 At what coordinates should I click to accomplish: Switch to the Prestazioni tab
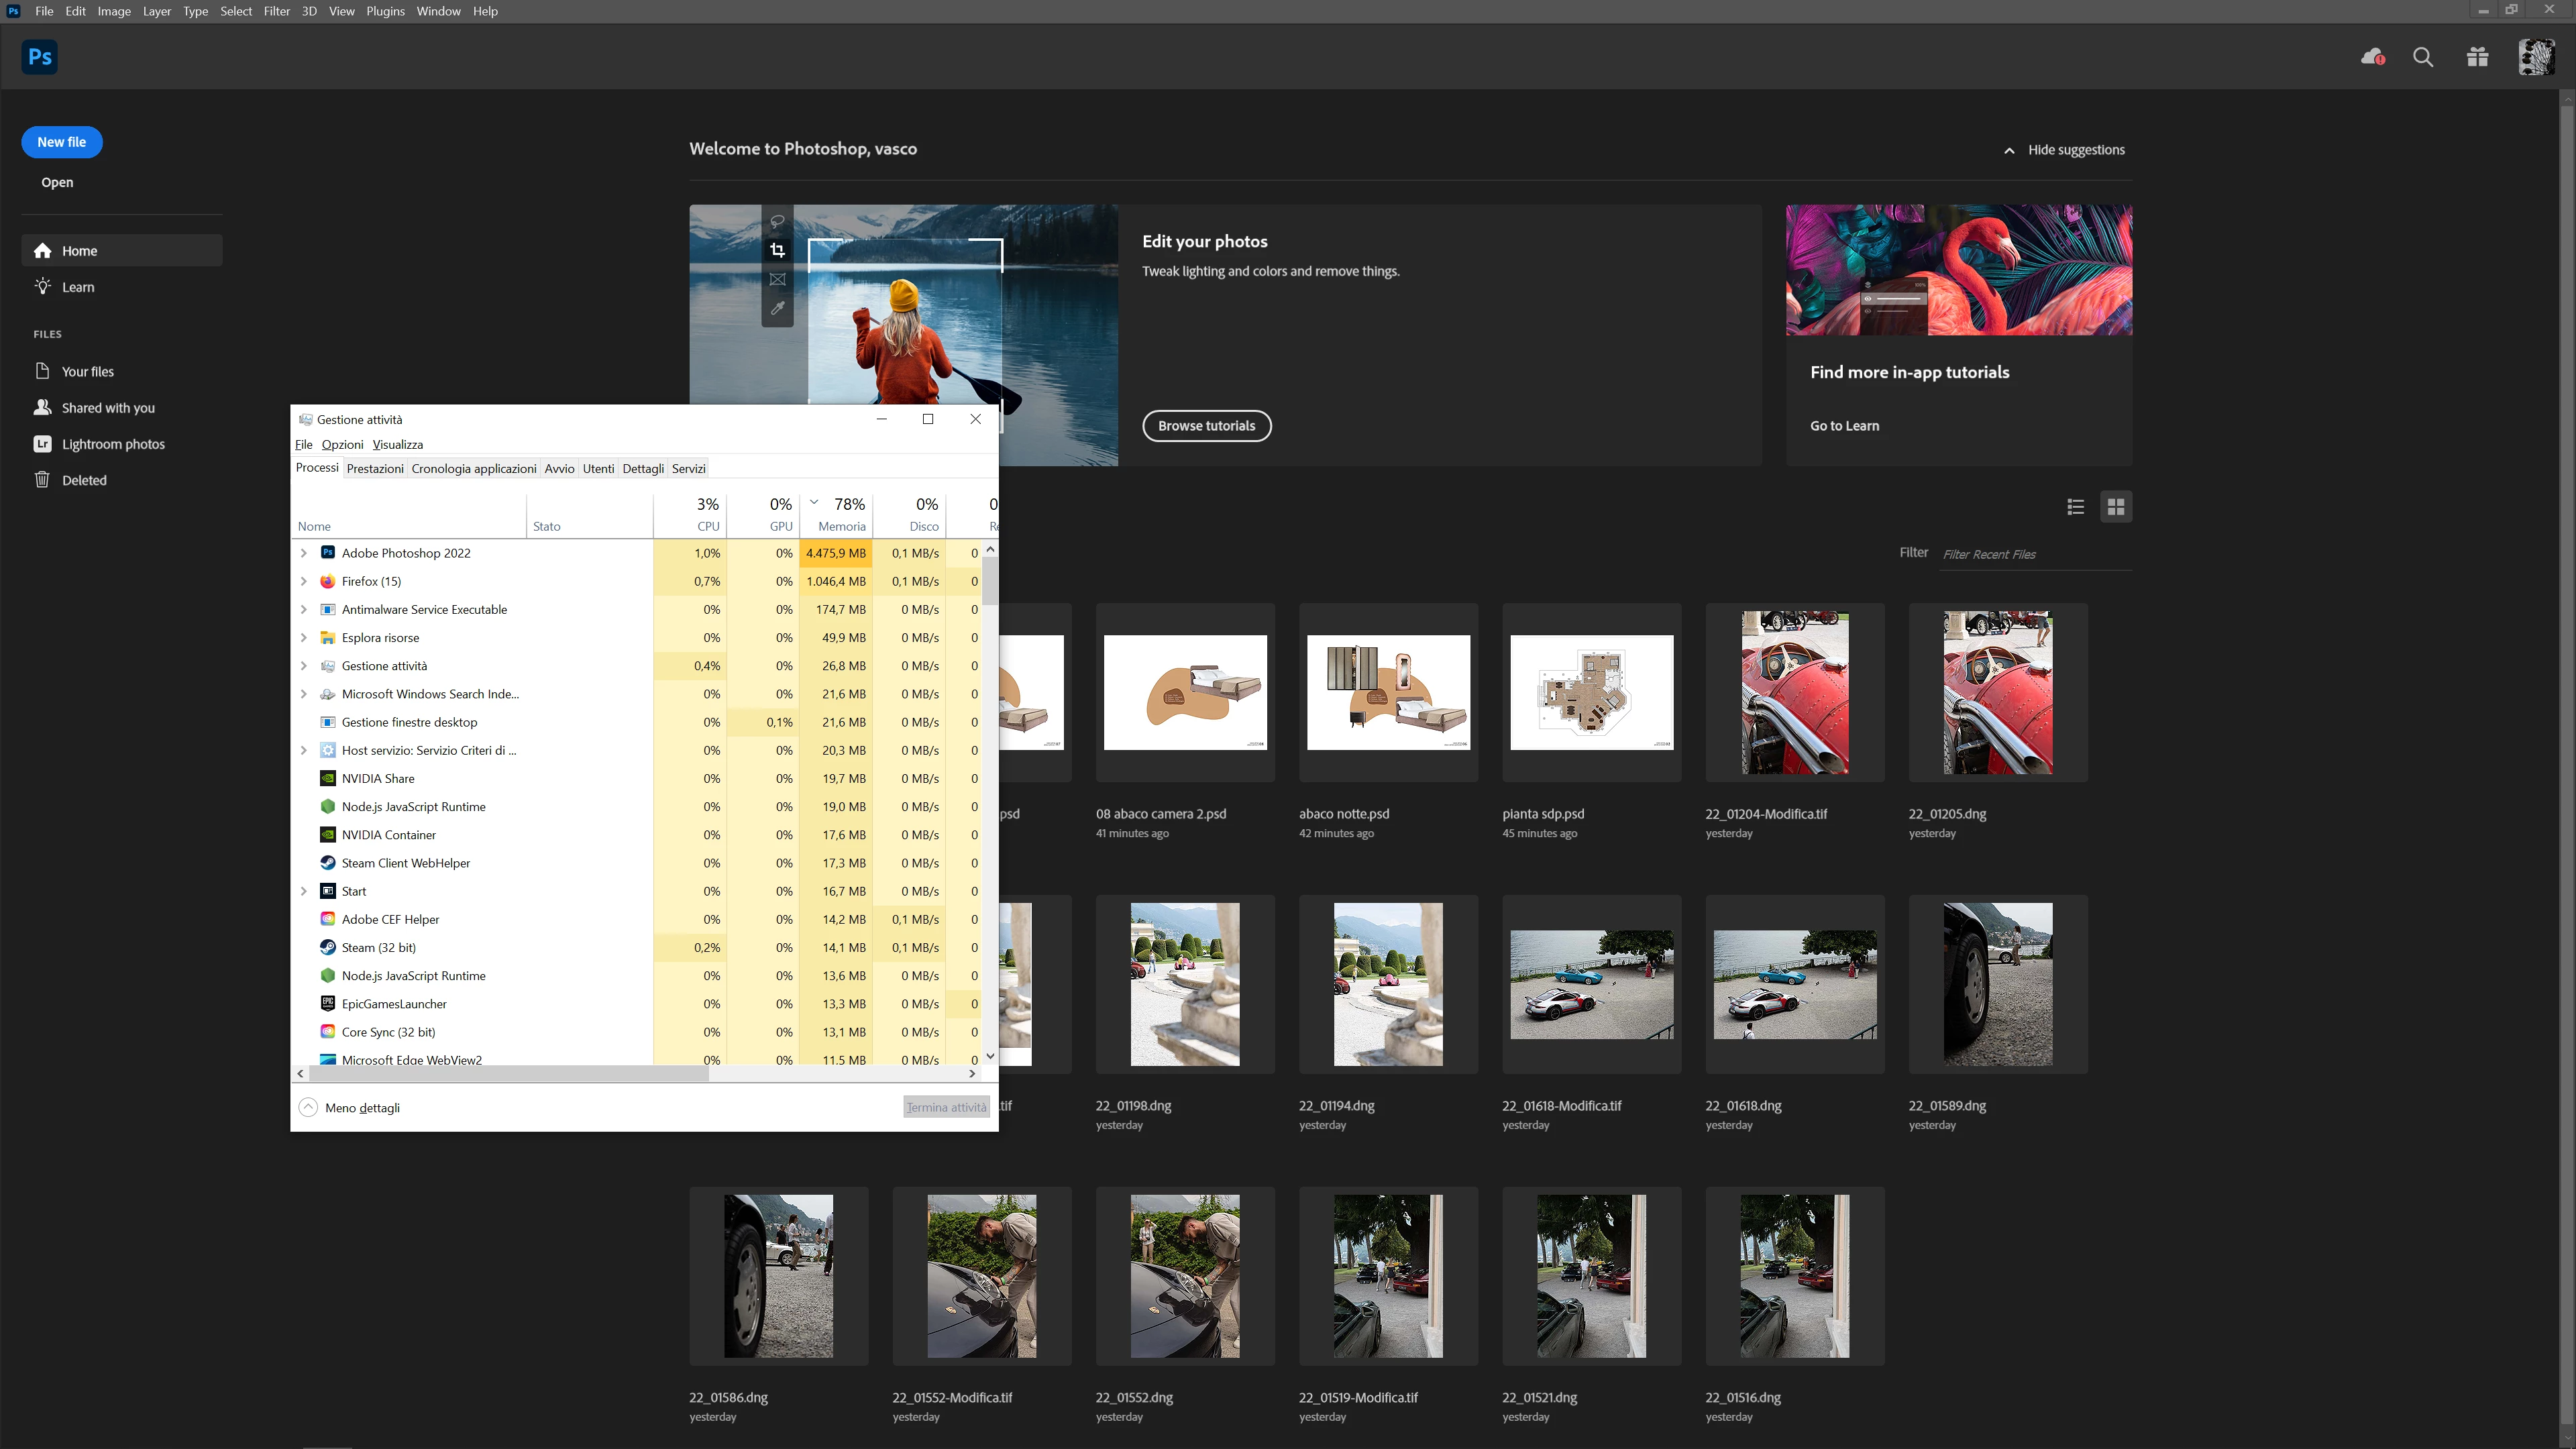click(375, 468)
